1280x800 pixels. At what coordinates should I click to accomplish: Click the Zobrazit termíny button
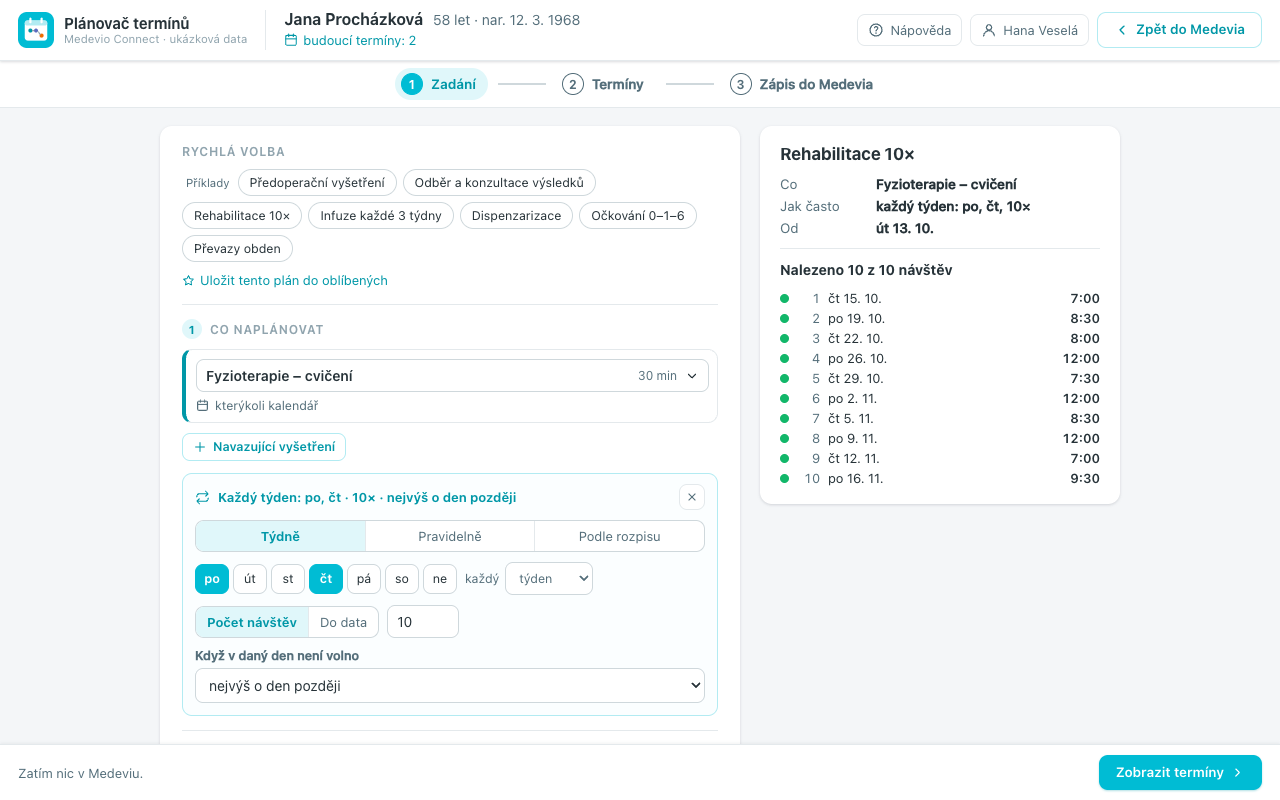[x=1180, y=773]
